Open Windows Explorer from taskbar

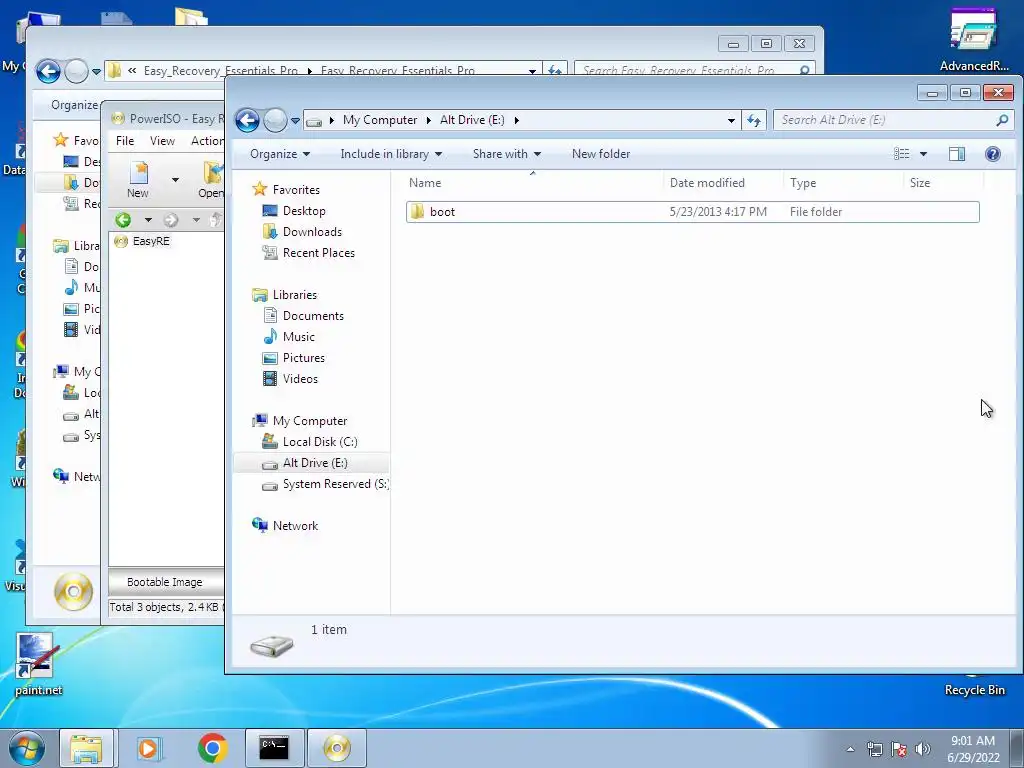pos(86,748)
